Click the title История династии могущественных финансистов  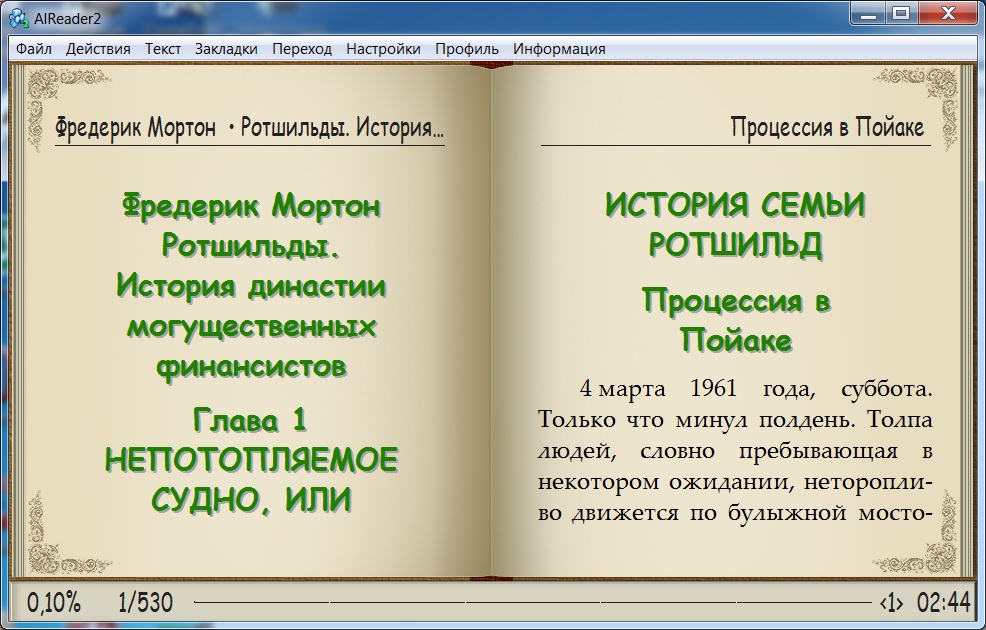tap(251, 326)
